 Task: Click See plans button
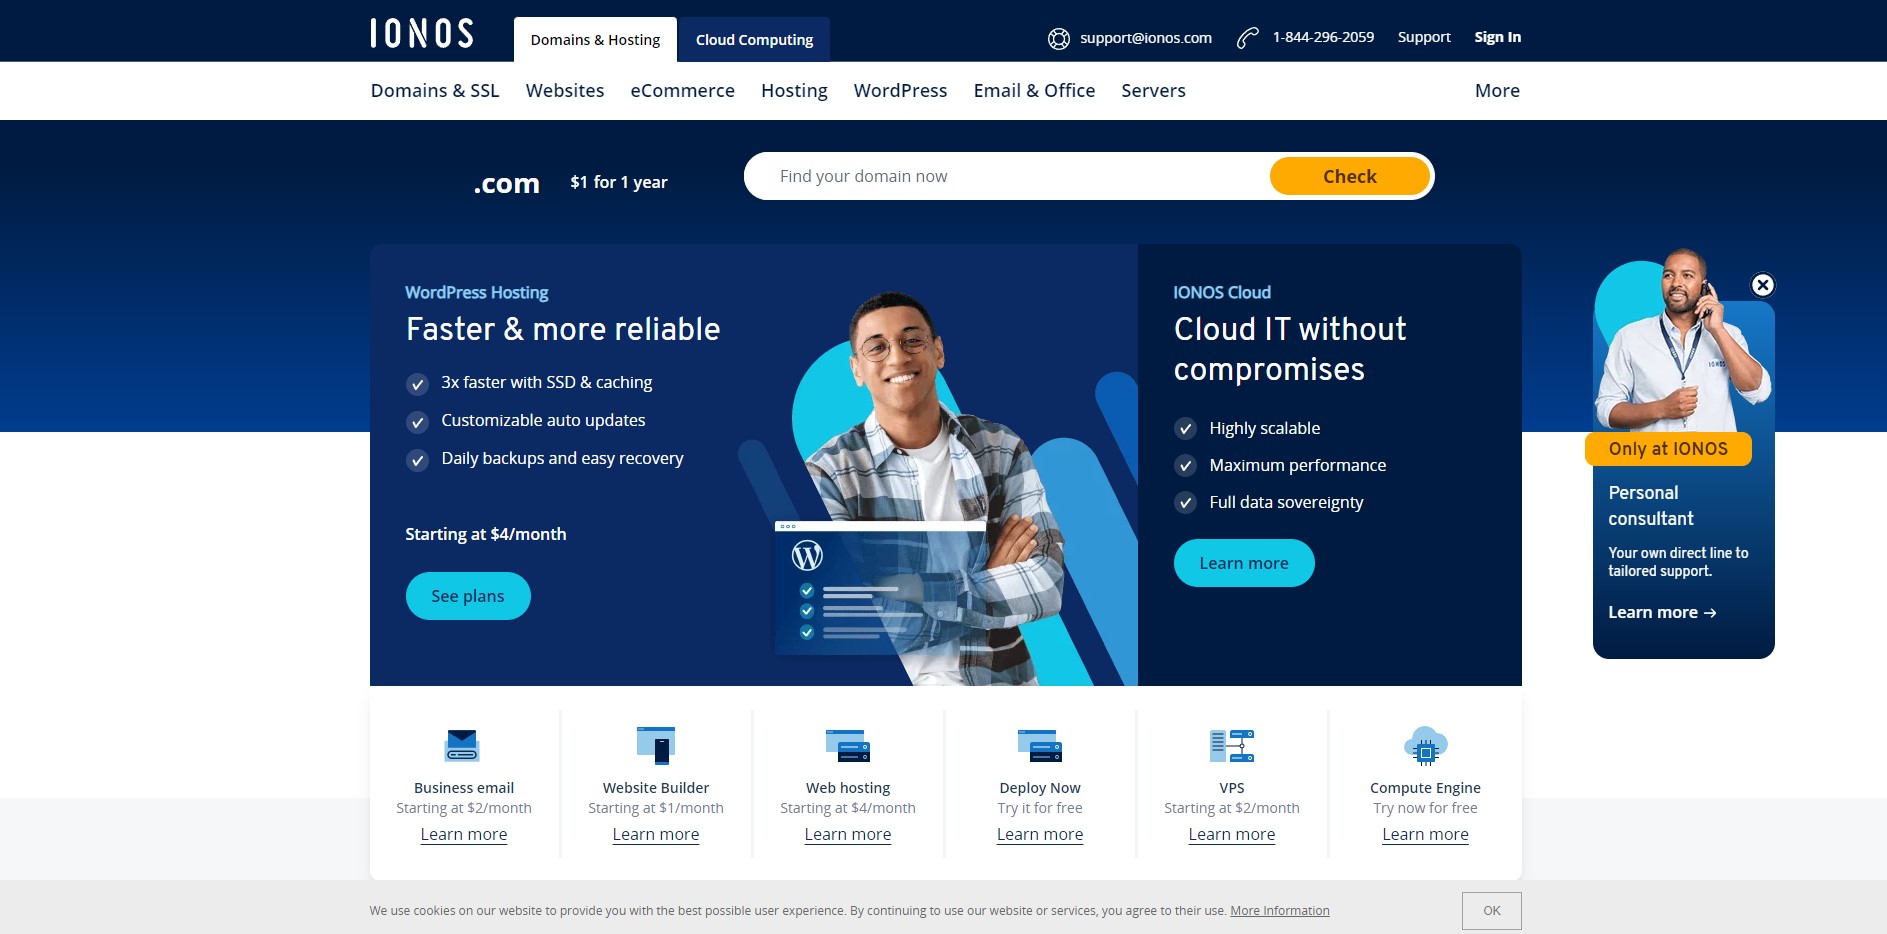pyautogui.click(x=468, y=596)
